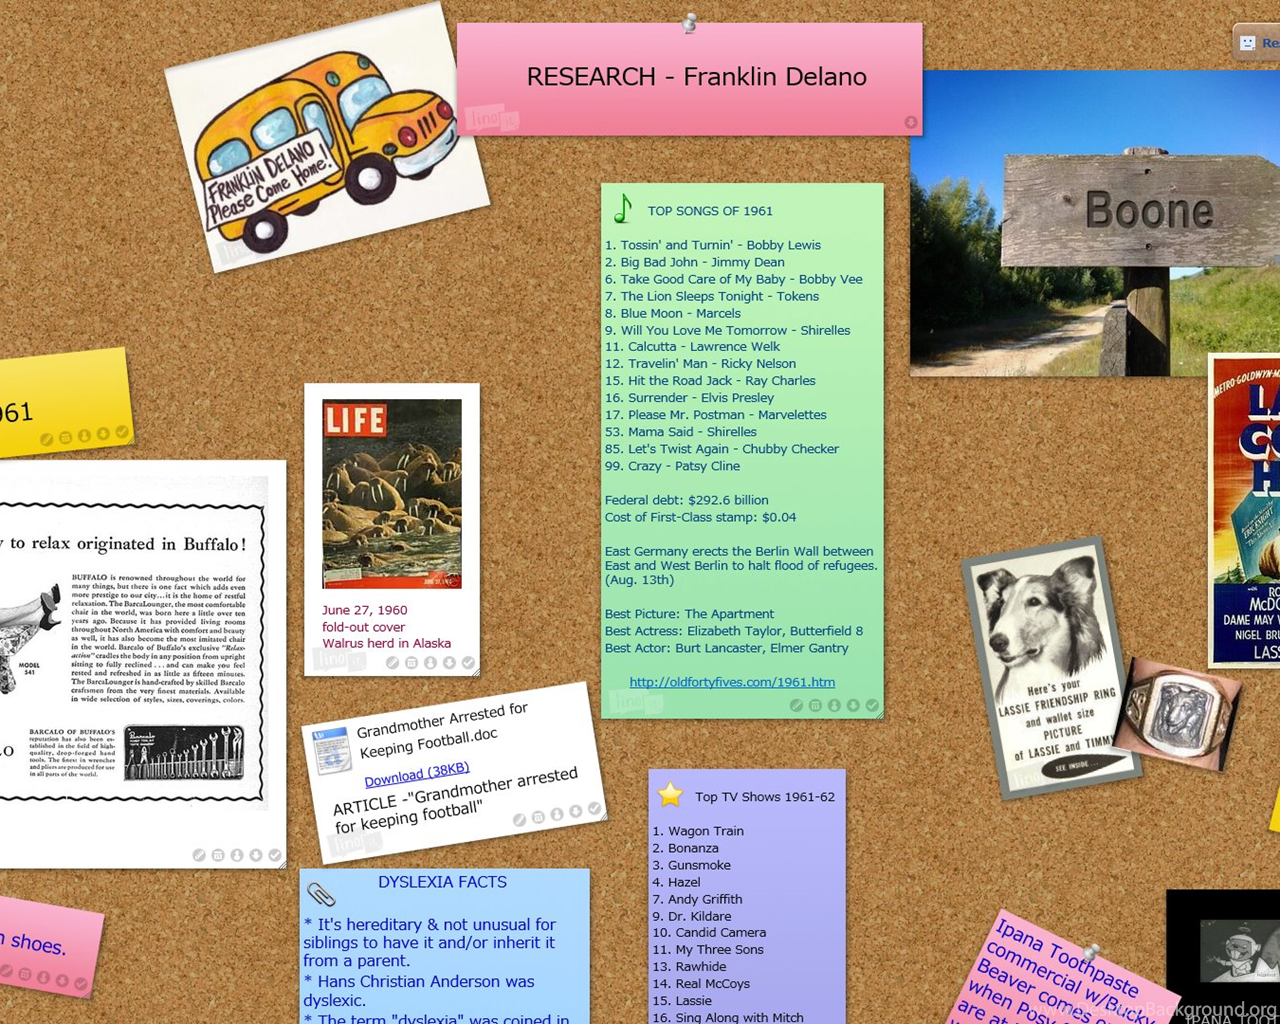Click corner icon of RESEARCH Franklin Delano note
This screenshot has width=1280, height=1024.
[x=911, y=123]
